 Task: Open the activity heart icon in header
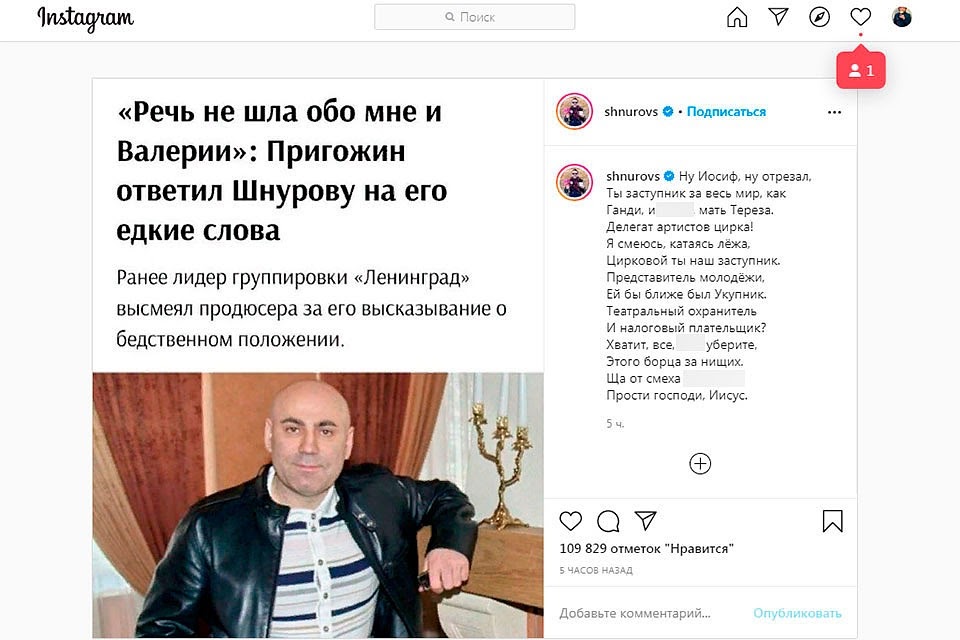pos(860,17)
